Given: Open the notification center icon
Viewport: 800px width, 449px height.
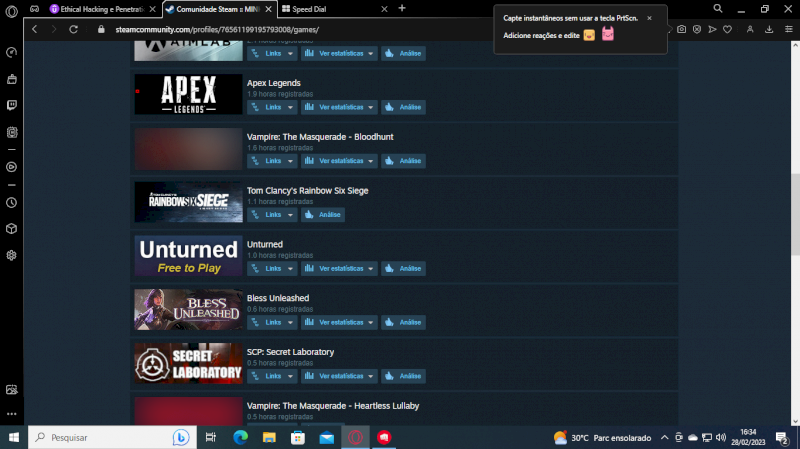Looking at the screenshot, I should pos(782,437).
